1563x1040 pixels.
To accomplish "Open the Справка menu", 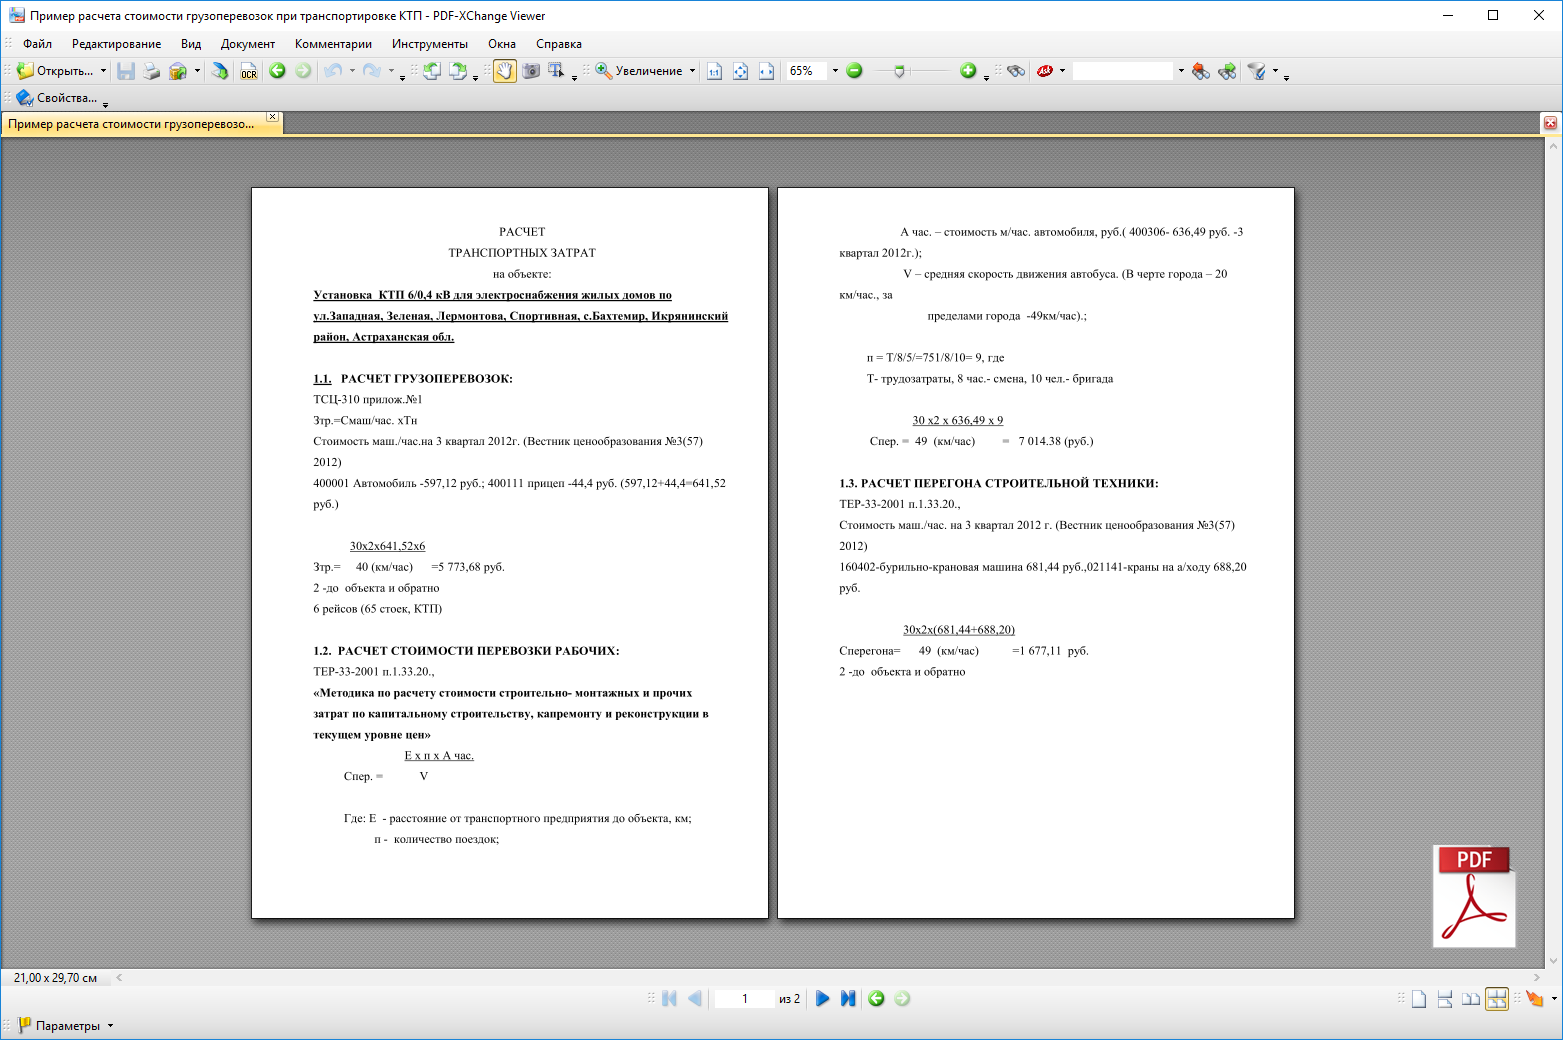I will click(559, 44).
